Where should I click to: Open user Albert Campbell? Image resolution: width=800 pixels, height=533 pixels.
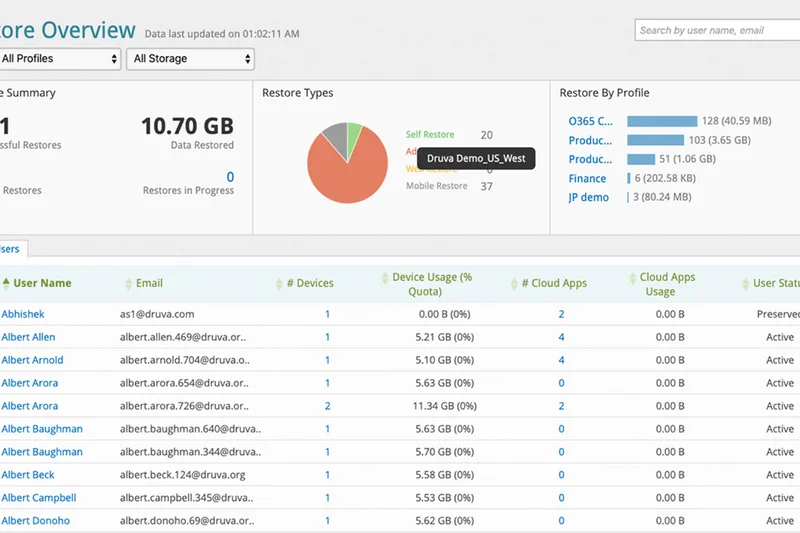[39, 498]
